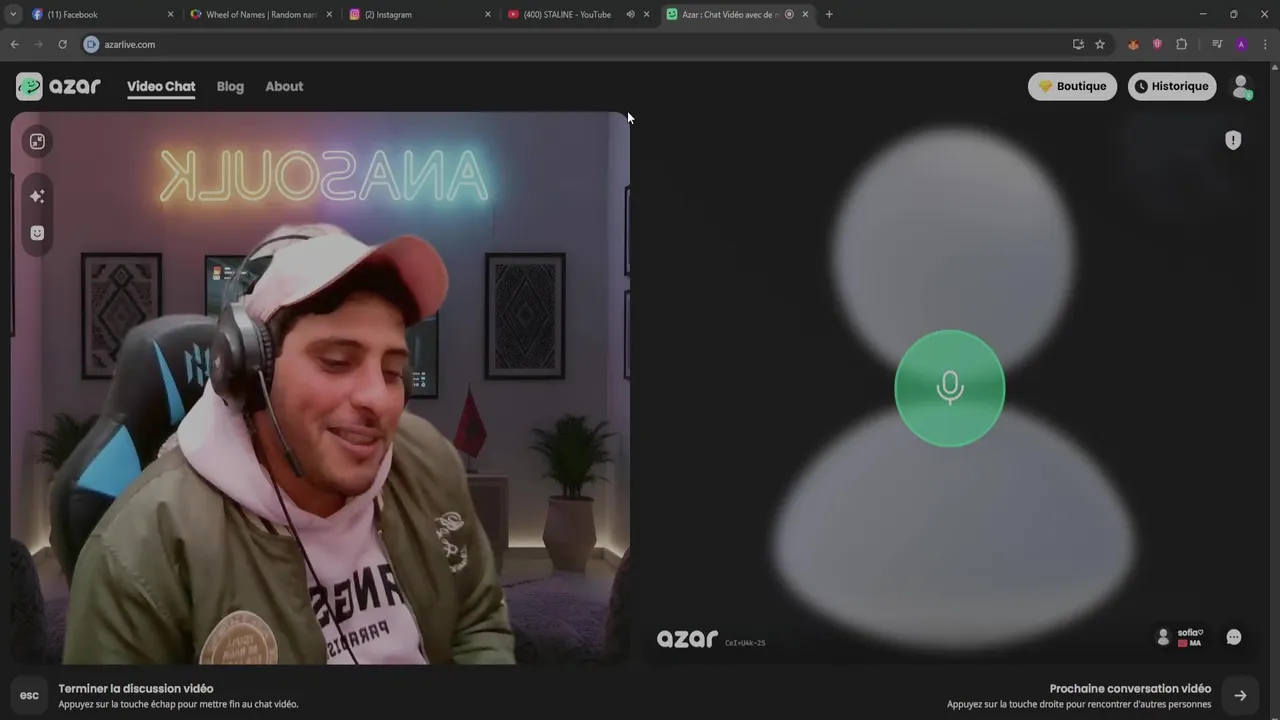Go to next video conversation arrow
This screenshot has height=720, width=1280.
point(1240,695)
